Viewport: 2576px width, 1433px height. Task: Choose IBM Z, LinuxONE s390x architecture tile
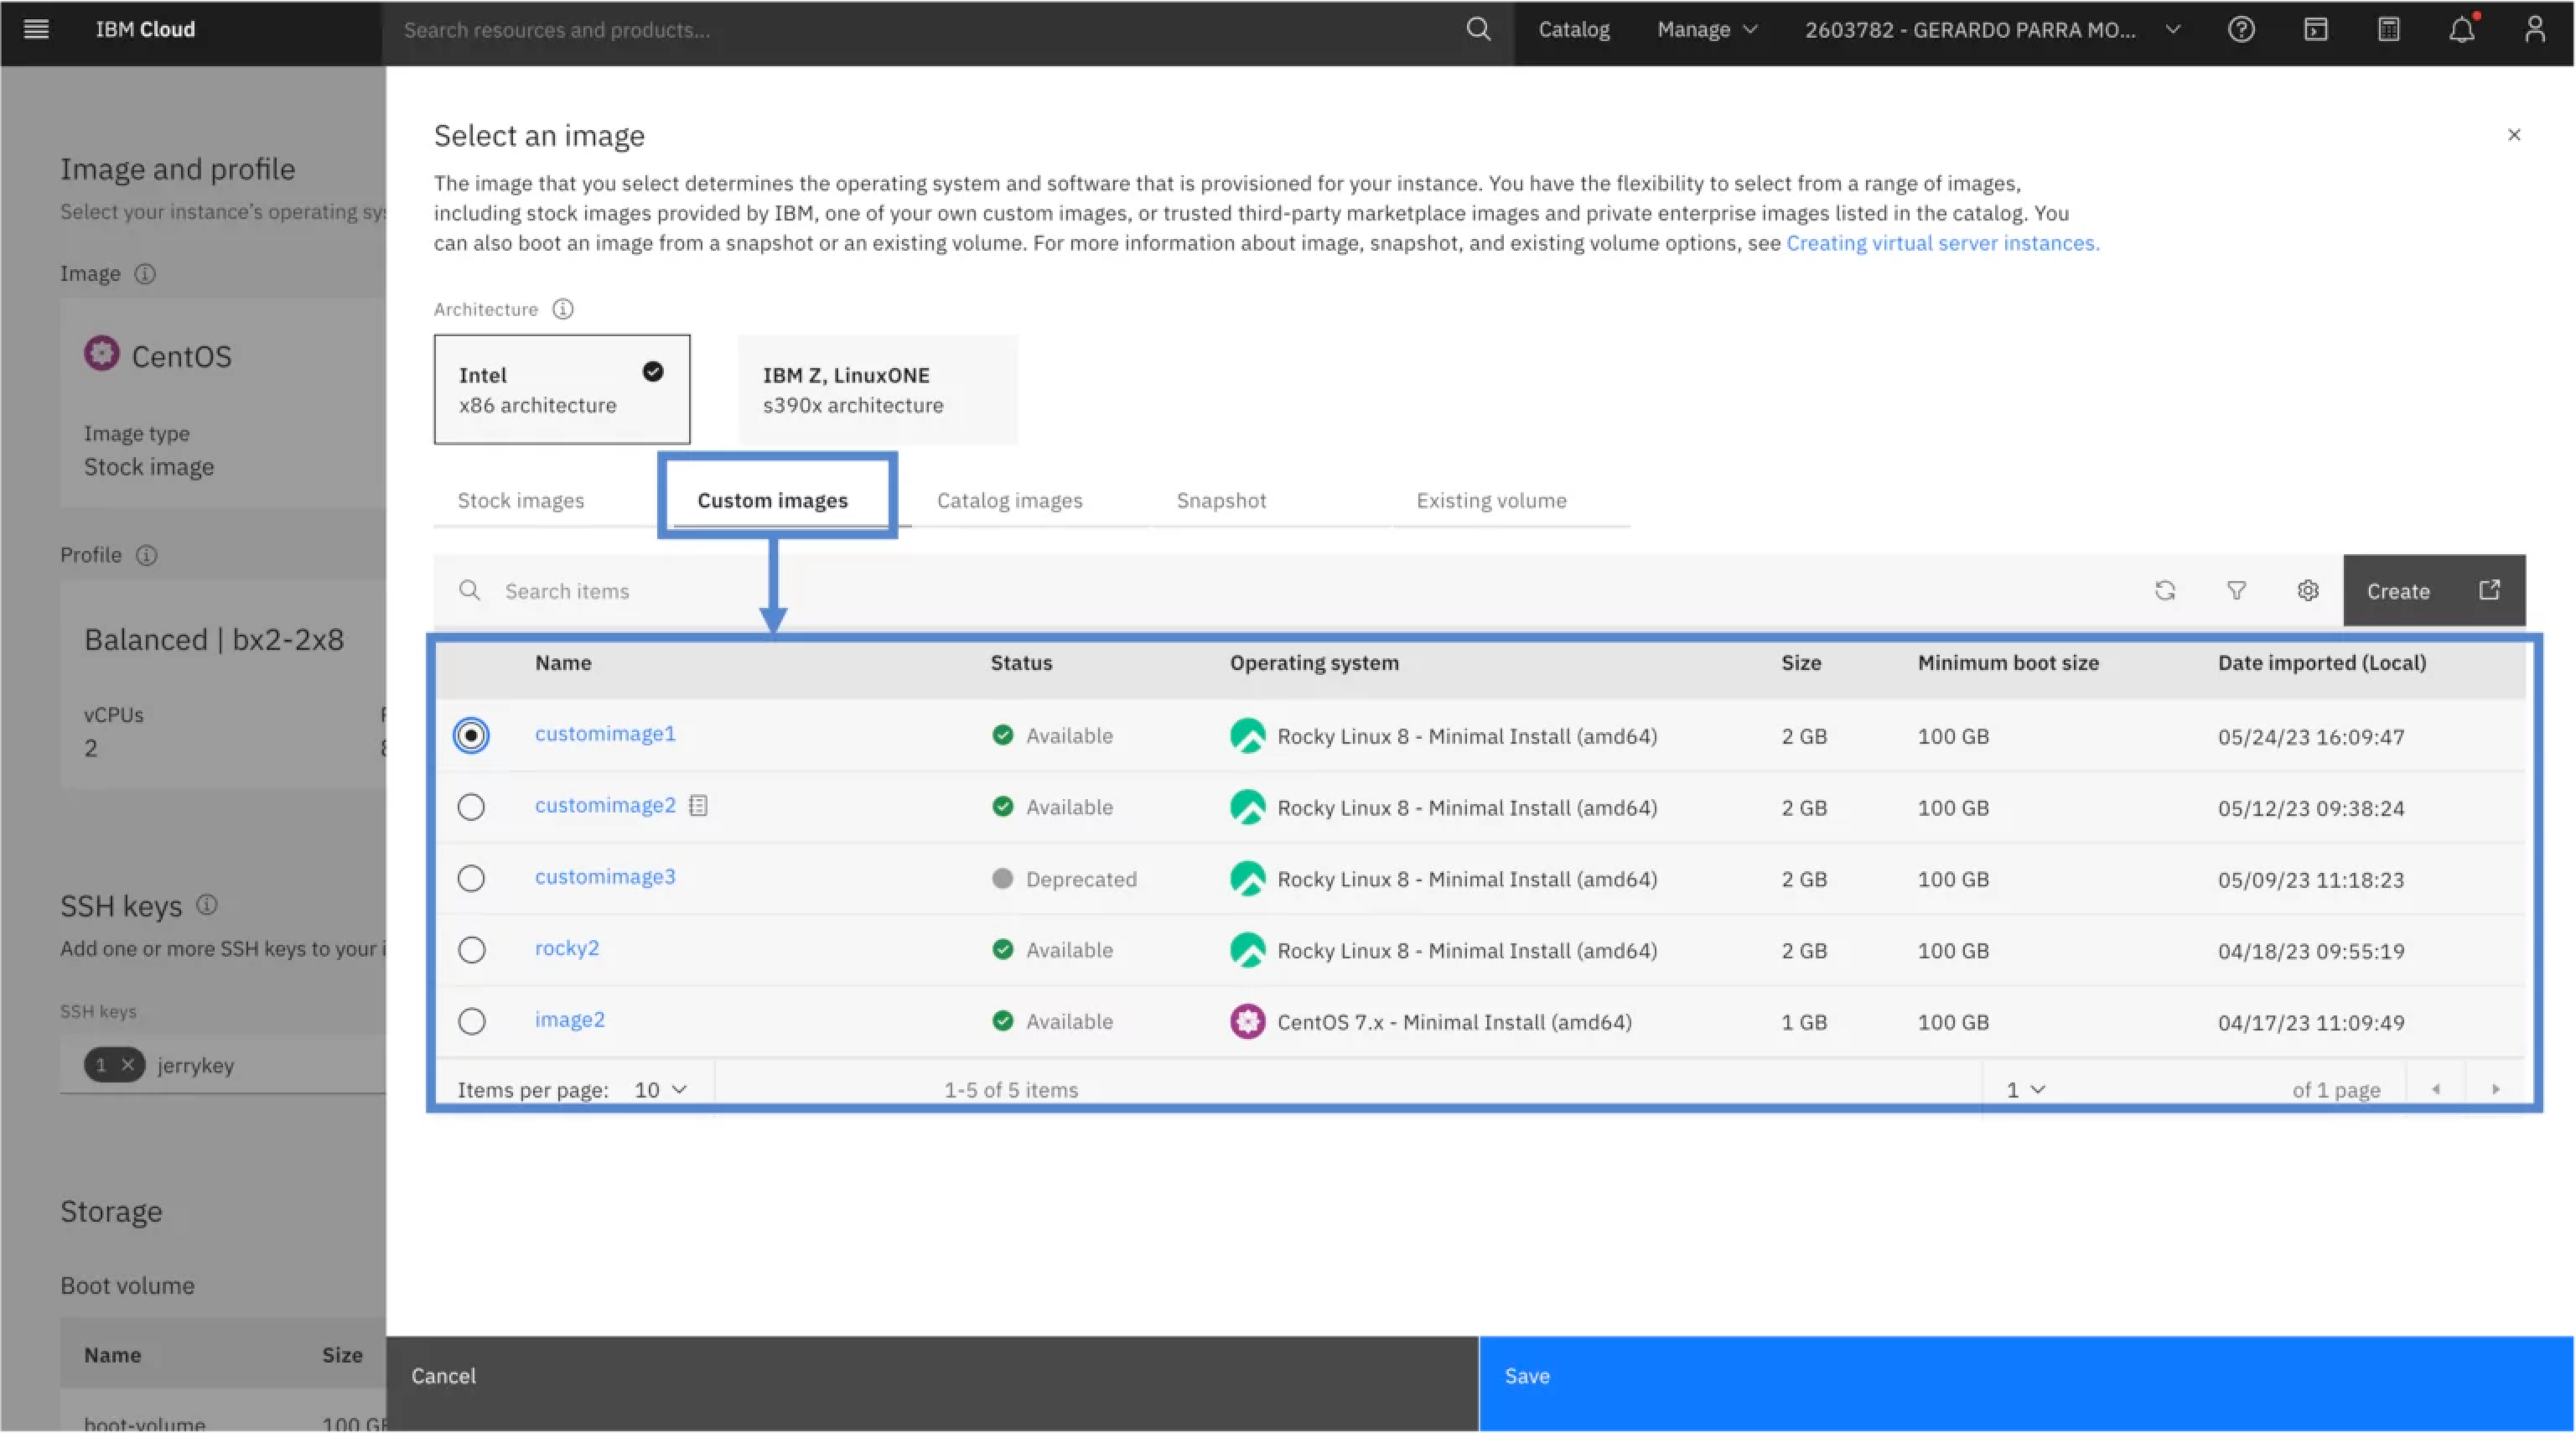tap(877, 389)
